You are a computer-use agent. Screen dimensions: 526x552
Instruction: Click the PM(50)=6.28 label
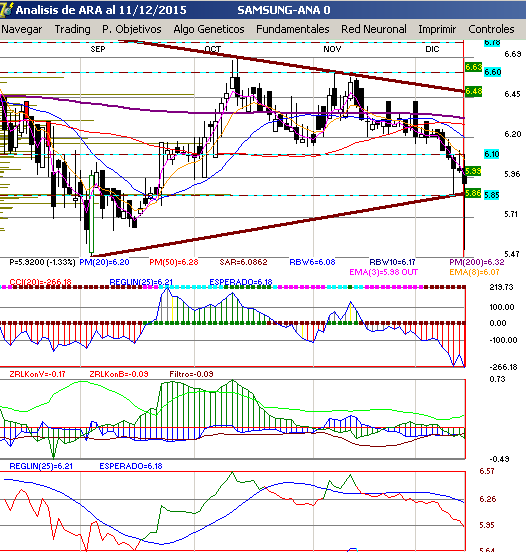tap(174, 262)
